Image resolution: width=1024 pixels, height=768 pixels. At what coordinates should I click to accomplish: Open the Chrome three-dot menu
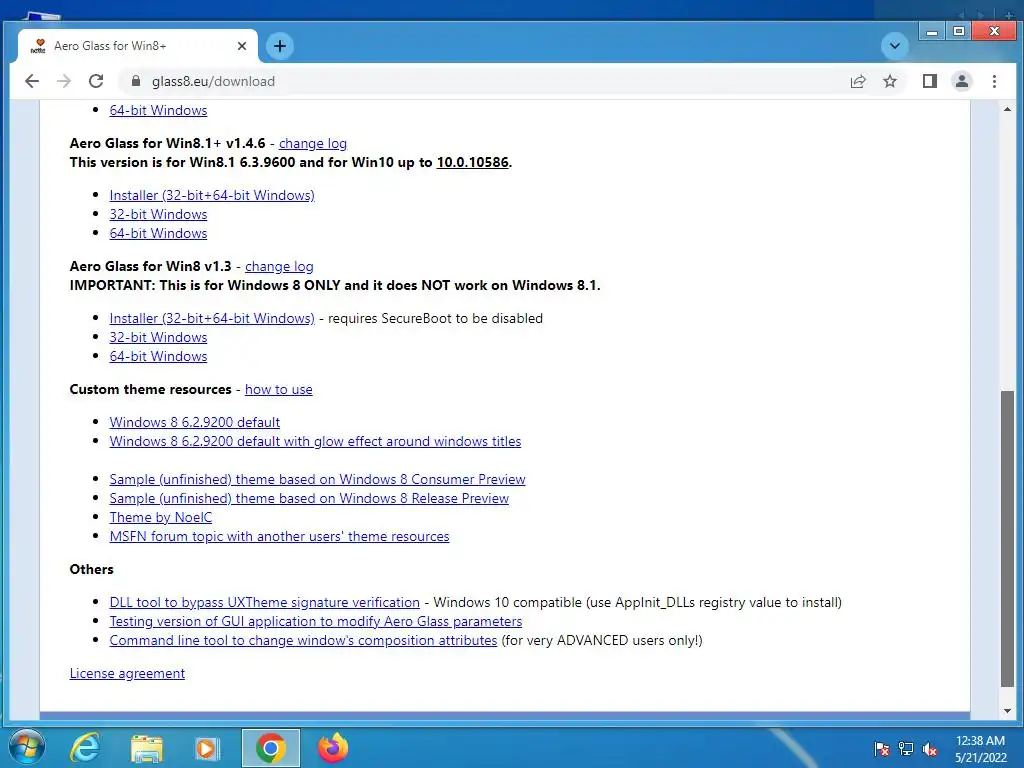pos(994,81)
